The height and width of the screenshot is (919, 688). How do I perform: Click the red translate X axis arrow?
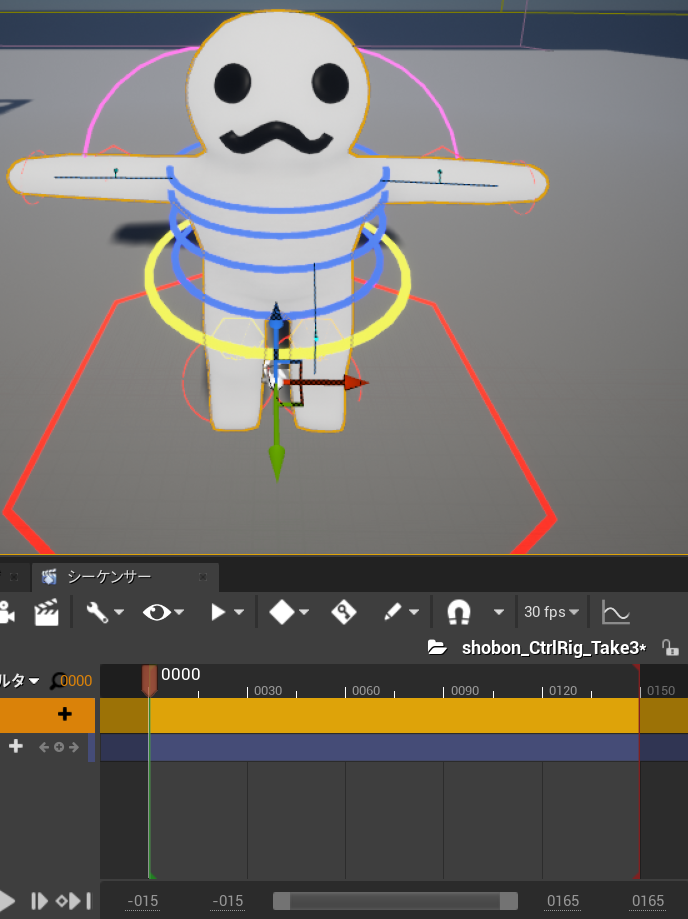(x=355, y=383)
